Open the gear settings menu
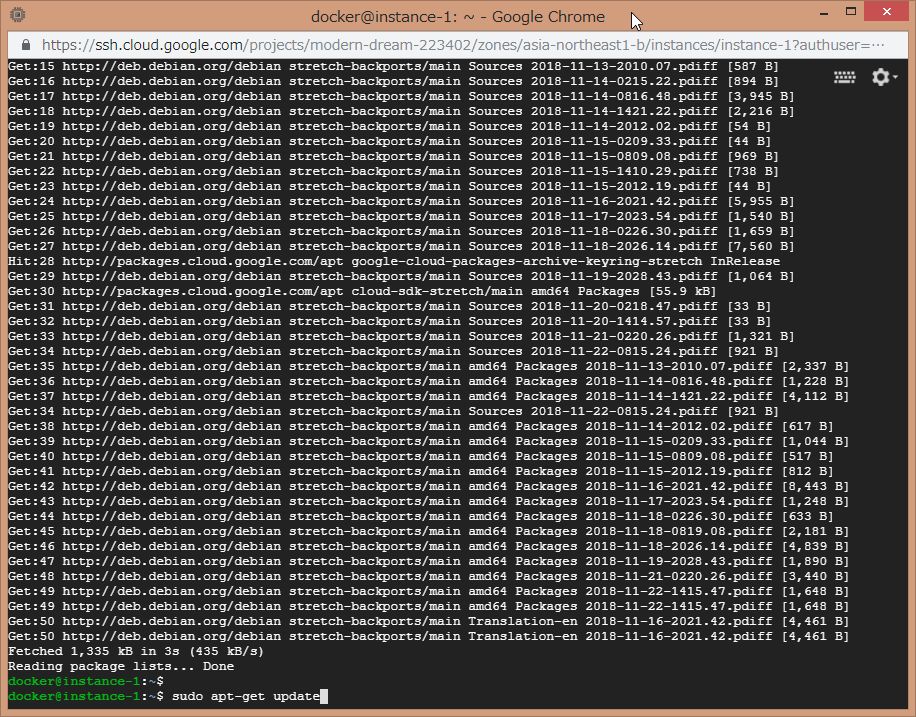This screenshot has height=717, width=916. (884, 77)
